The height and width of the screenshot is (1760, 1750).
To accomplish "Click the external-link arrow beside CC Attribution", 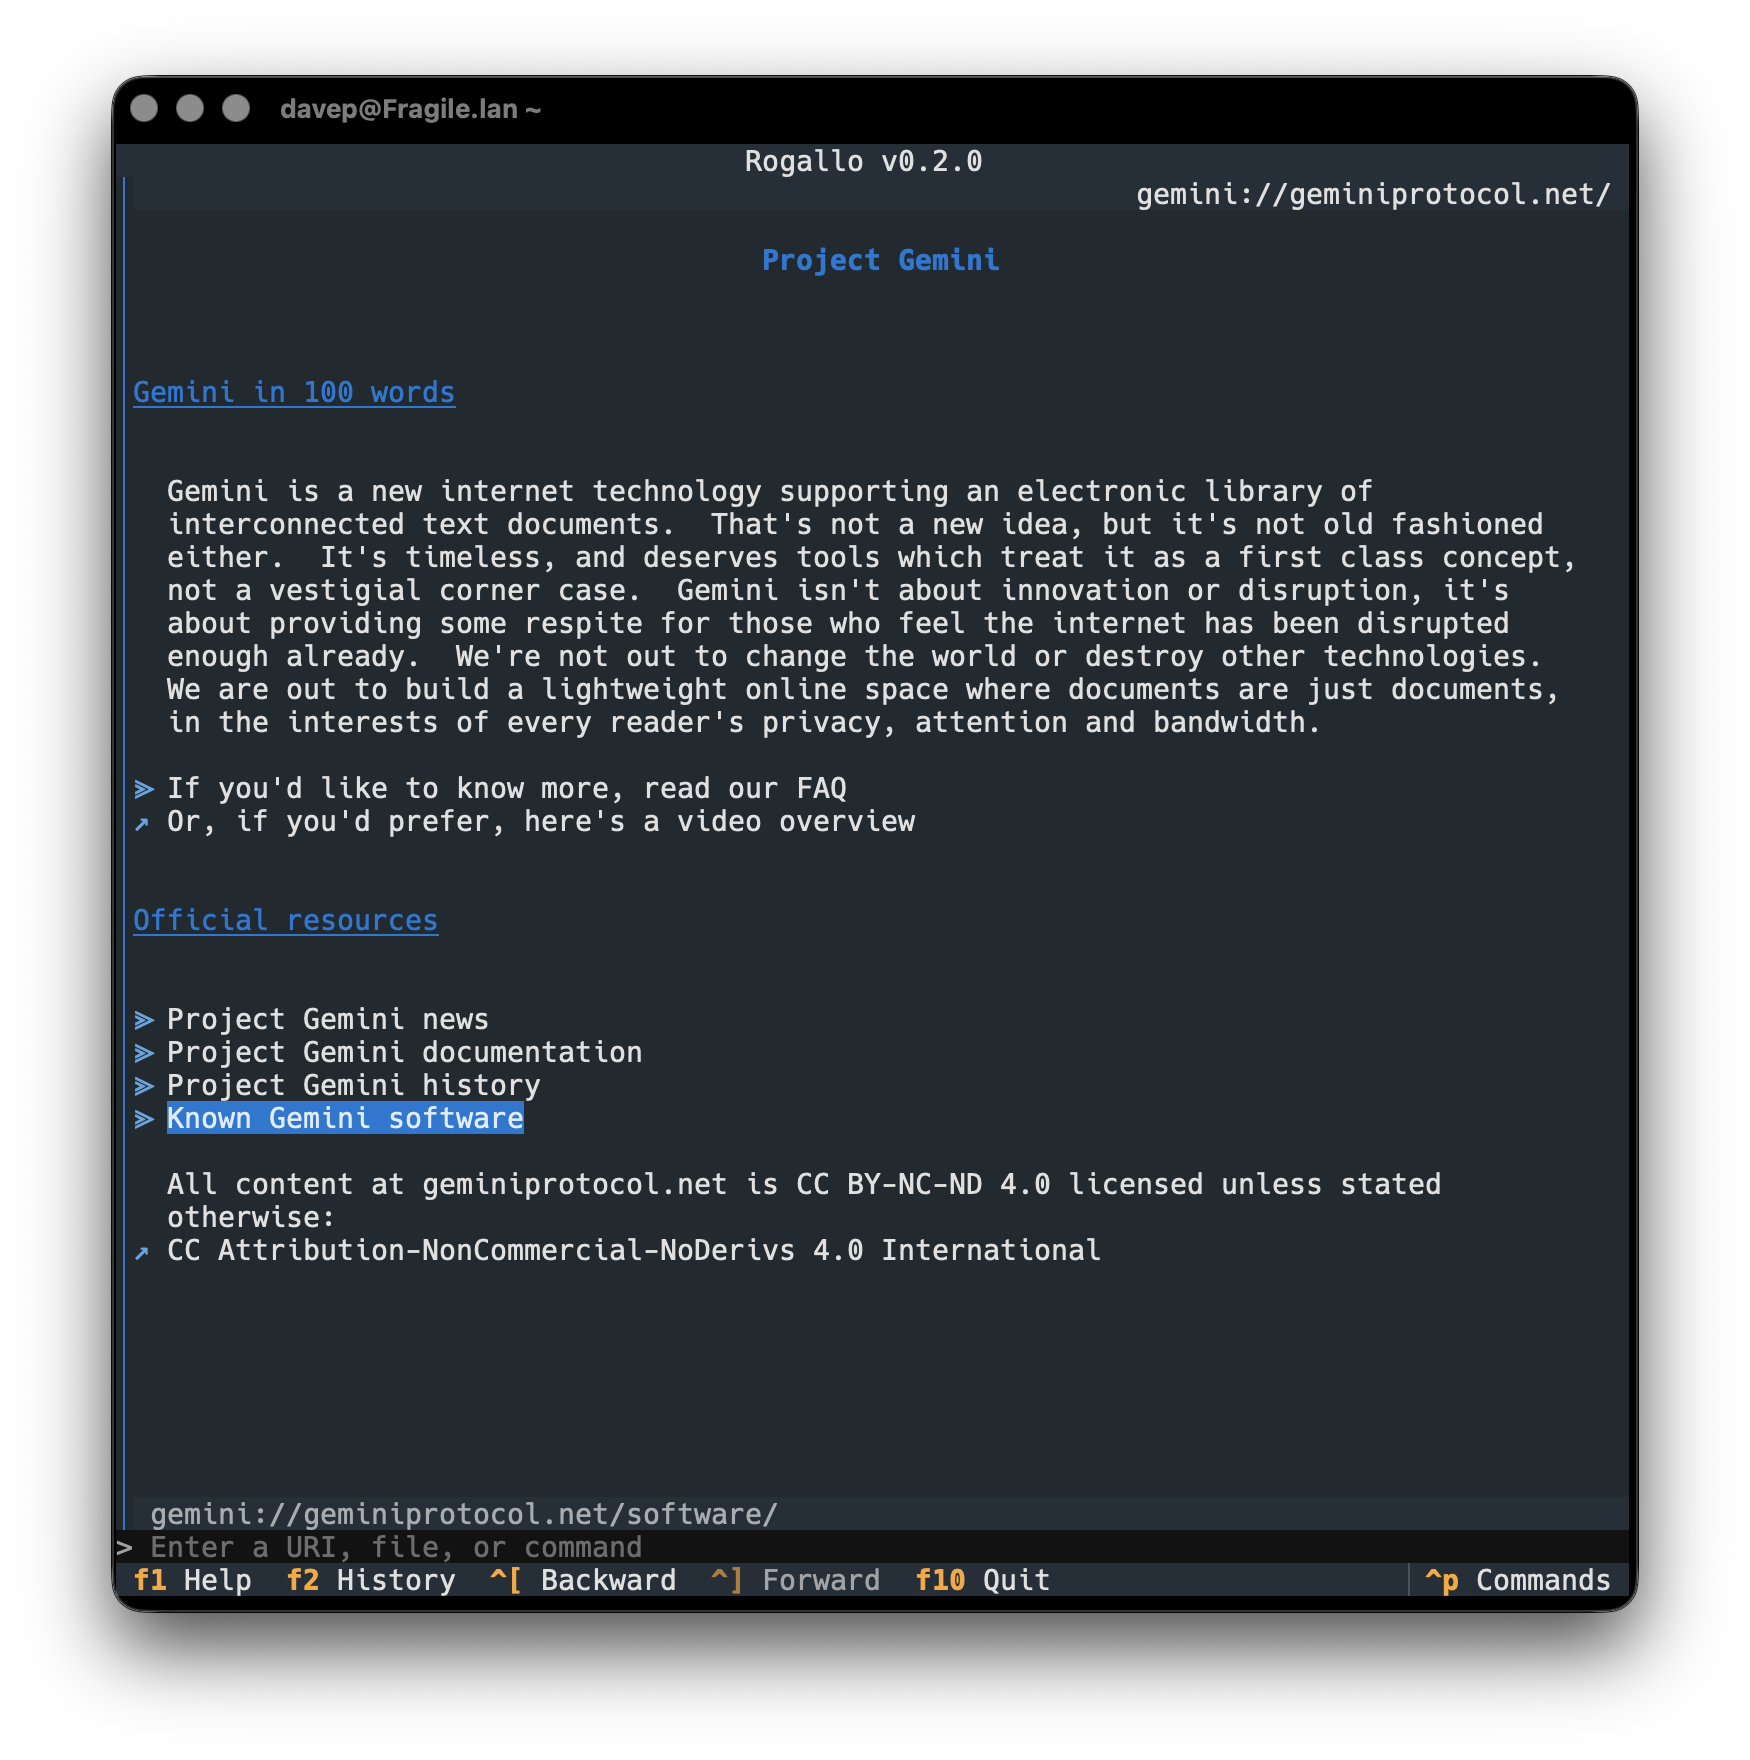I will click(142, 1252).
